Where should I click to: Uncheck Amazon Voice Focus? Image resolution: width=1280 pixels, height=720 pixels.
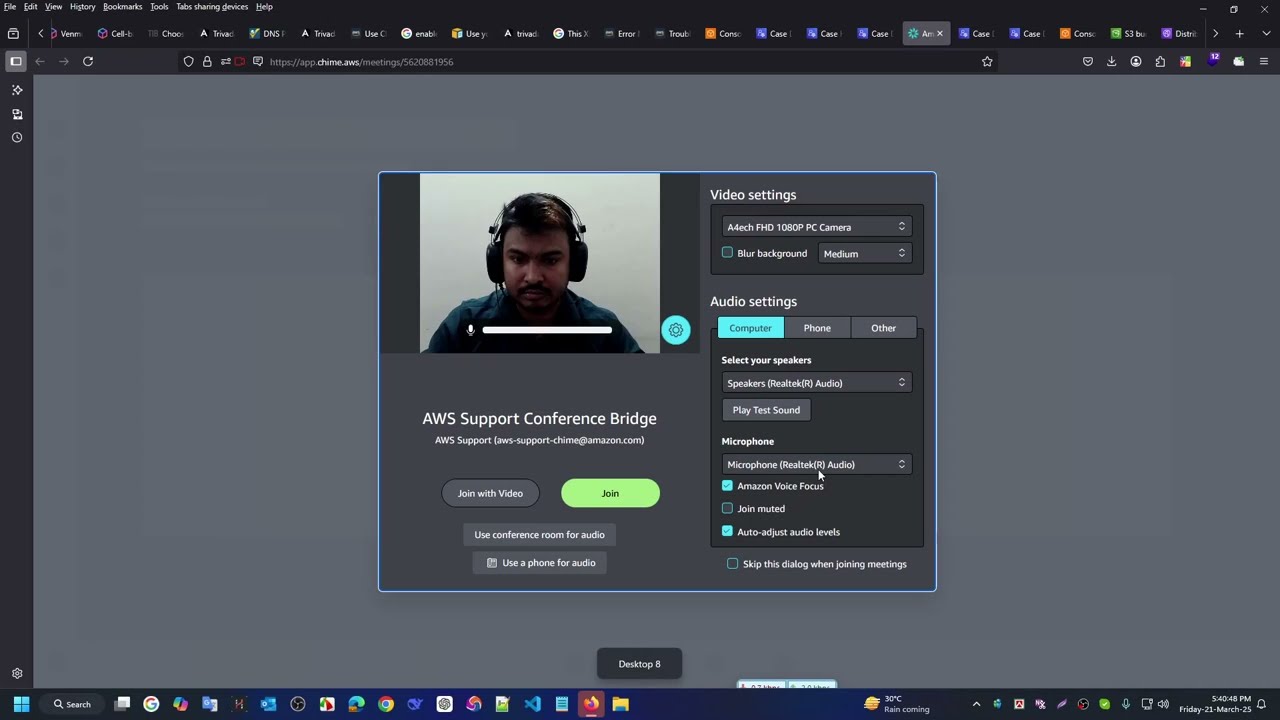727,486
